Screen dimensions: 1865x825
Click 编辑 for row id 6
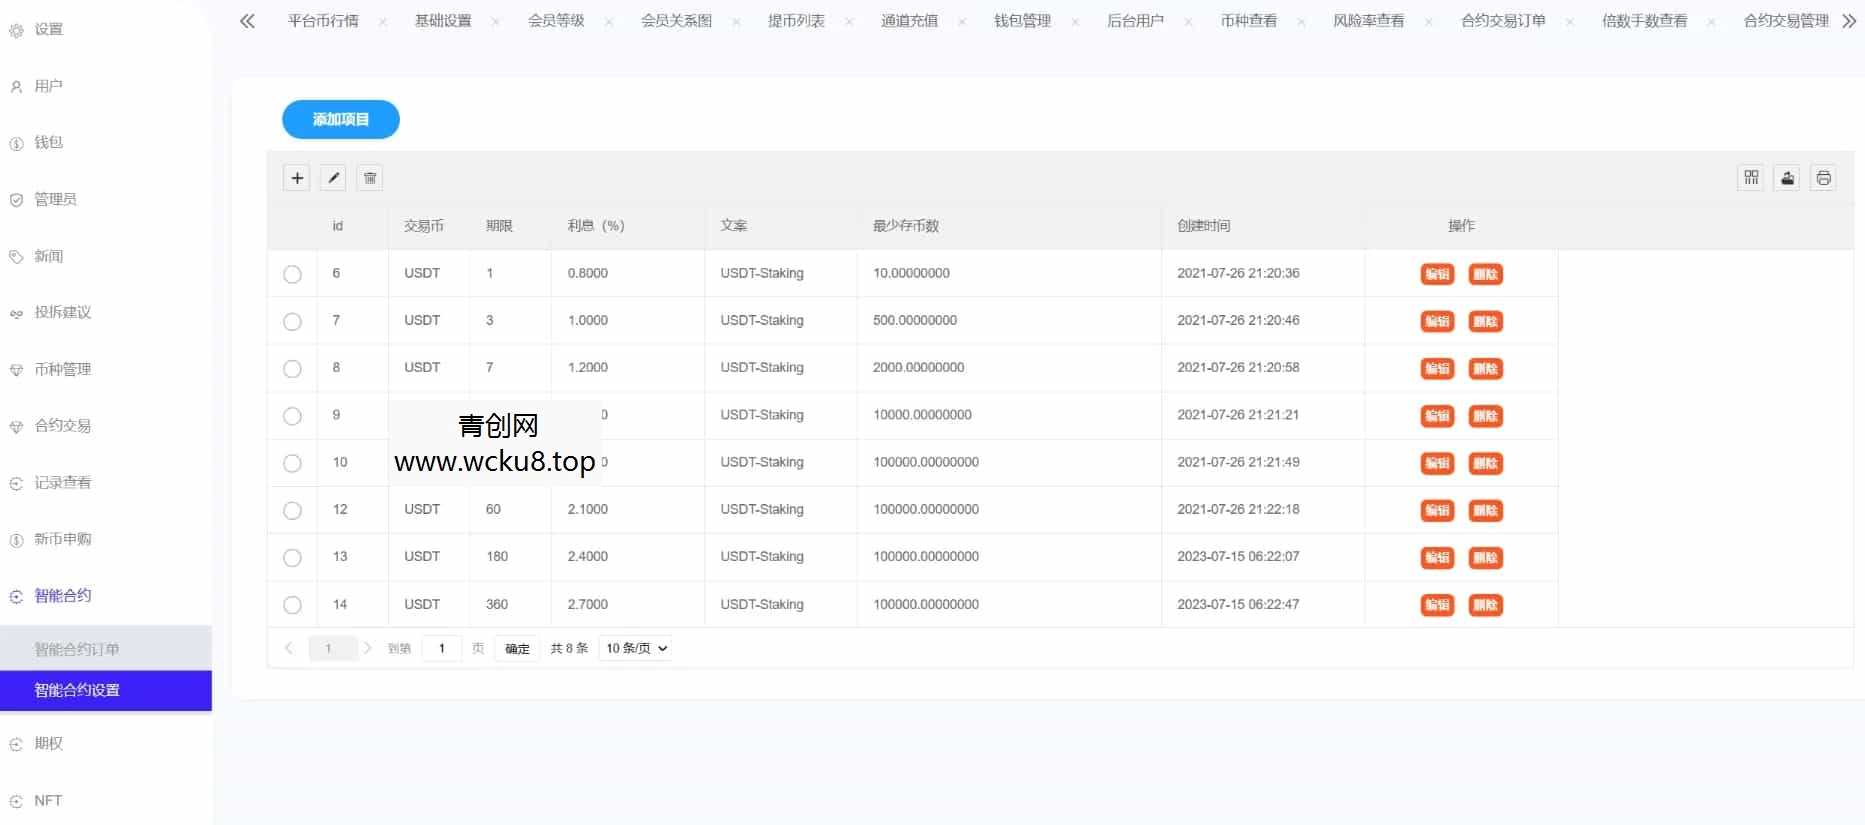(1437, 274)
